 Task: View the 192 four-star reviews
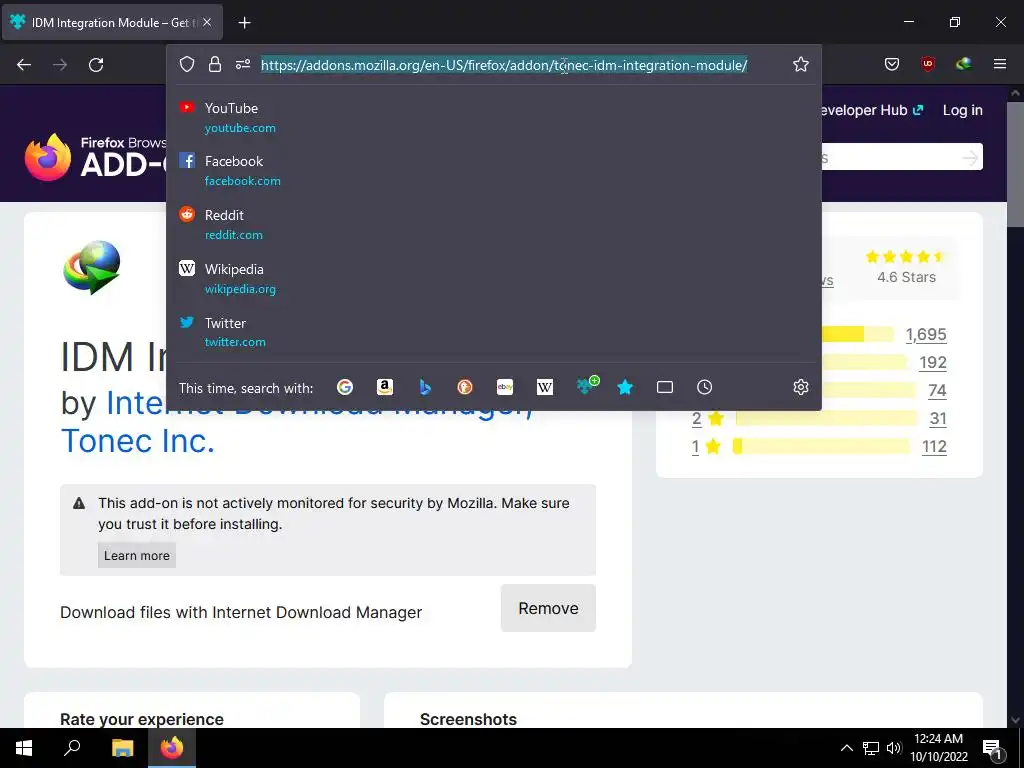[933, 362]
